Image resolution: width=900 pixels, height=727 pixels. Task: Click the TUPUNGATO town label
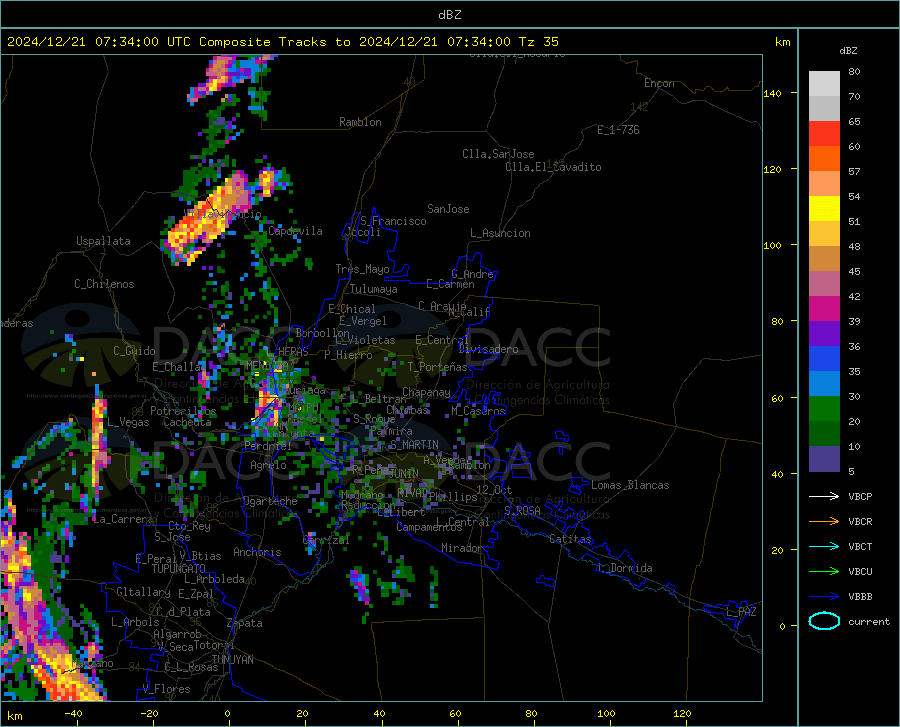(179, 569)
